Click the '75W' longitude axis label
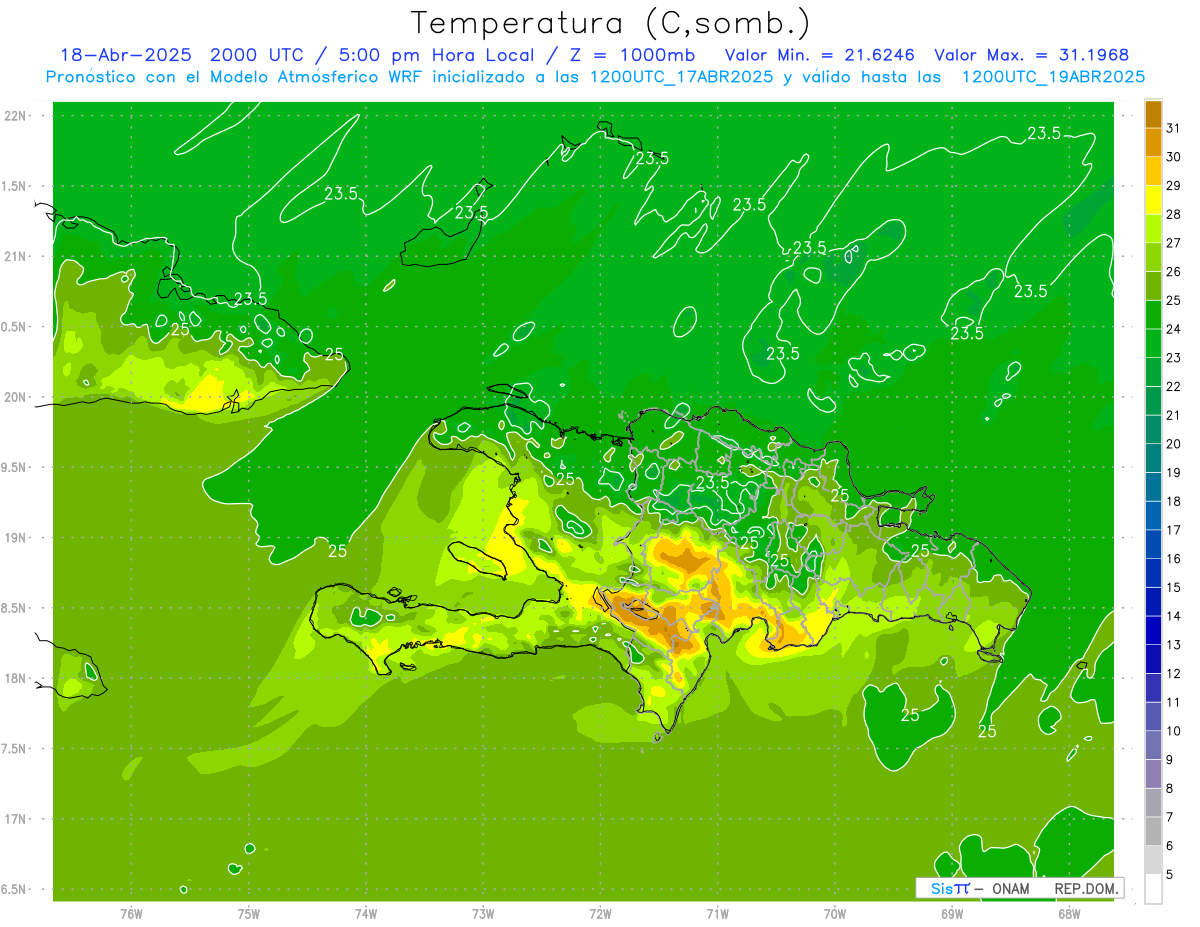This screenshot has height=927, width=1200. click(249, 914)
